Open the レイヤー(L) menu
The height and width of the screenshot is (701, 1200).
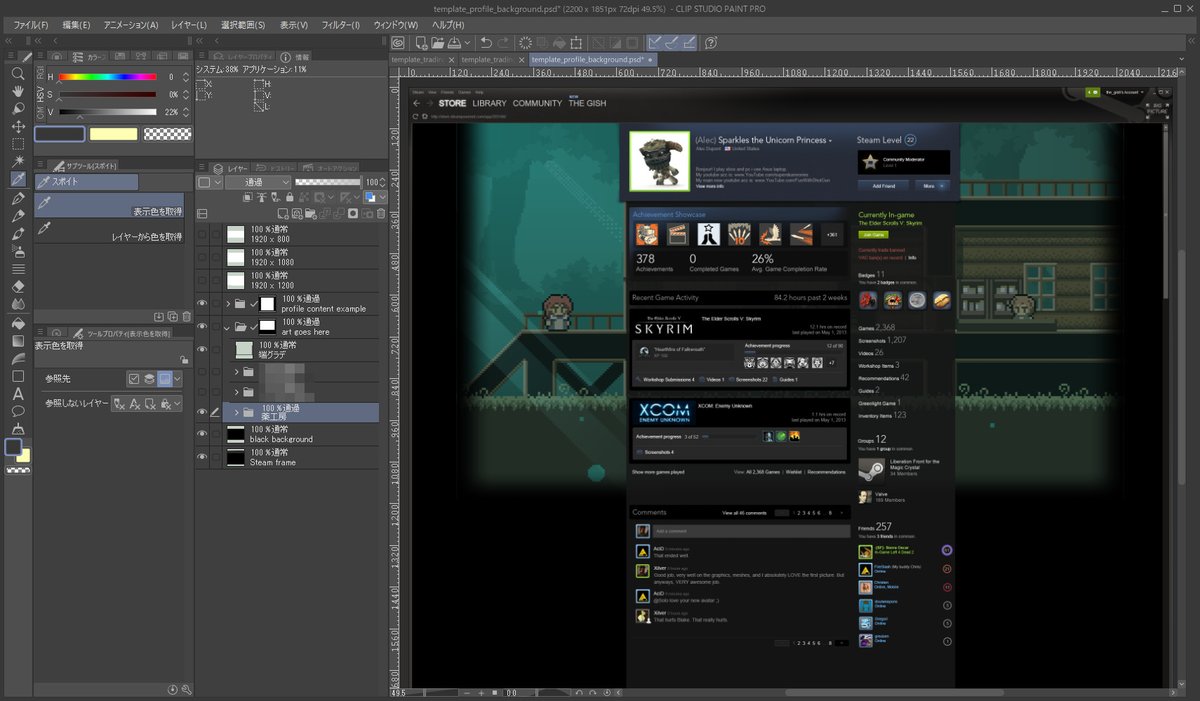pyautogui.click(x=189, y=25)
